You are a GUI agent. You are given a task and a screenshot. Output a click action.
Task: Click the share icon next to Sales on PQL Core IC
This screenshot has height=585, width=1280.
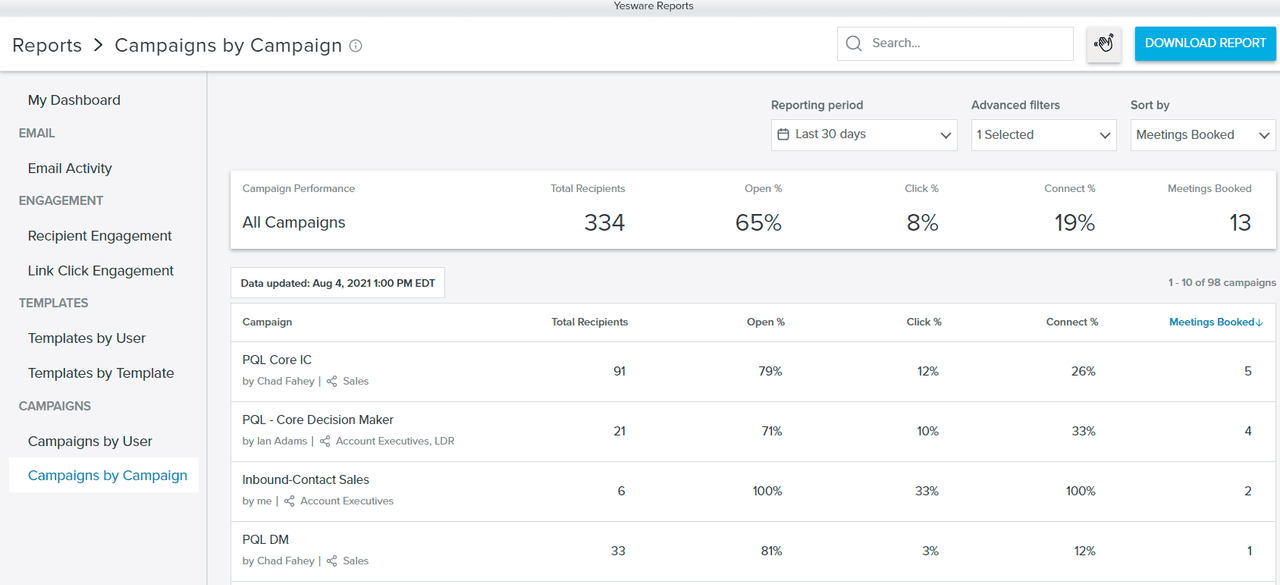pos(333,381)
